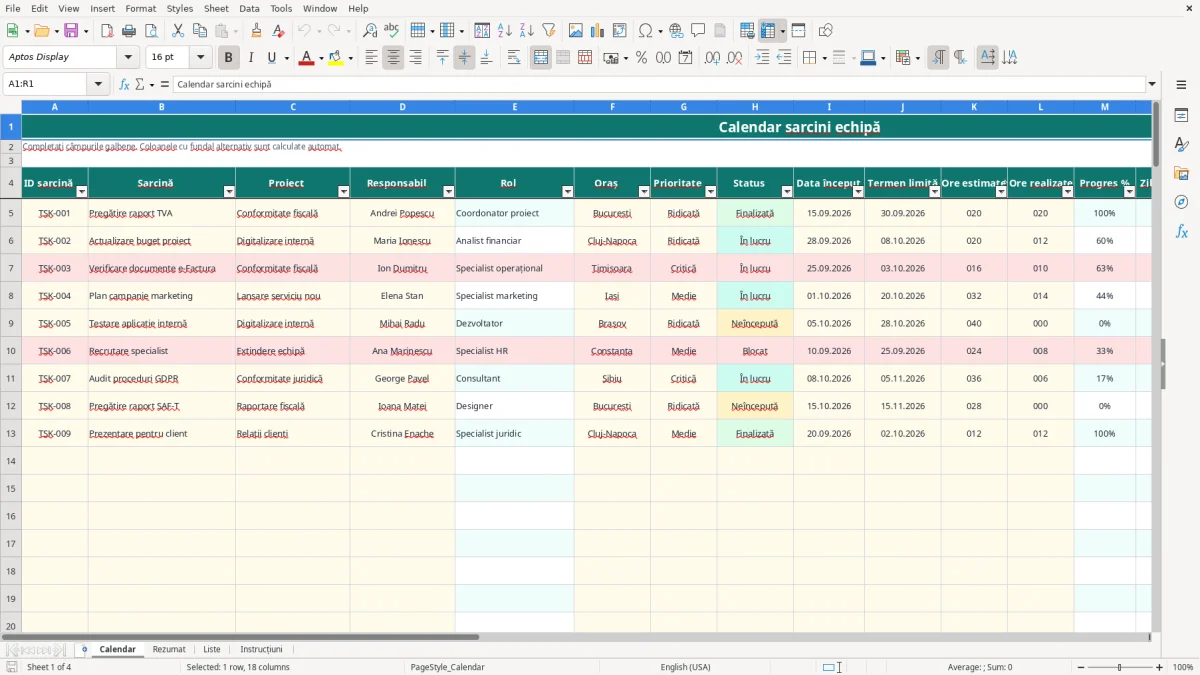Click Add Decimal Place icon
The height and width of the screenshot is (675, 1200).
click(713, 58)
